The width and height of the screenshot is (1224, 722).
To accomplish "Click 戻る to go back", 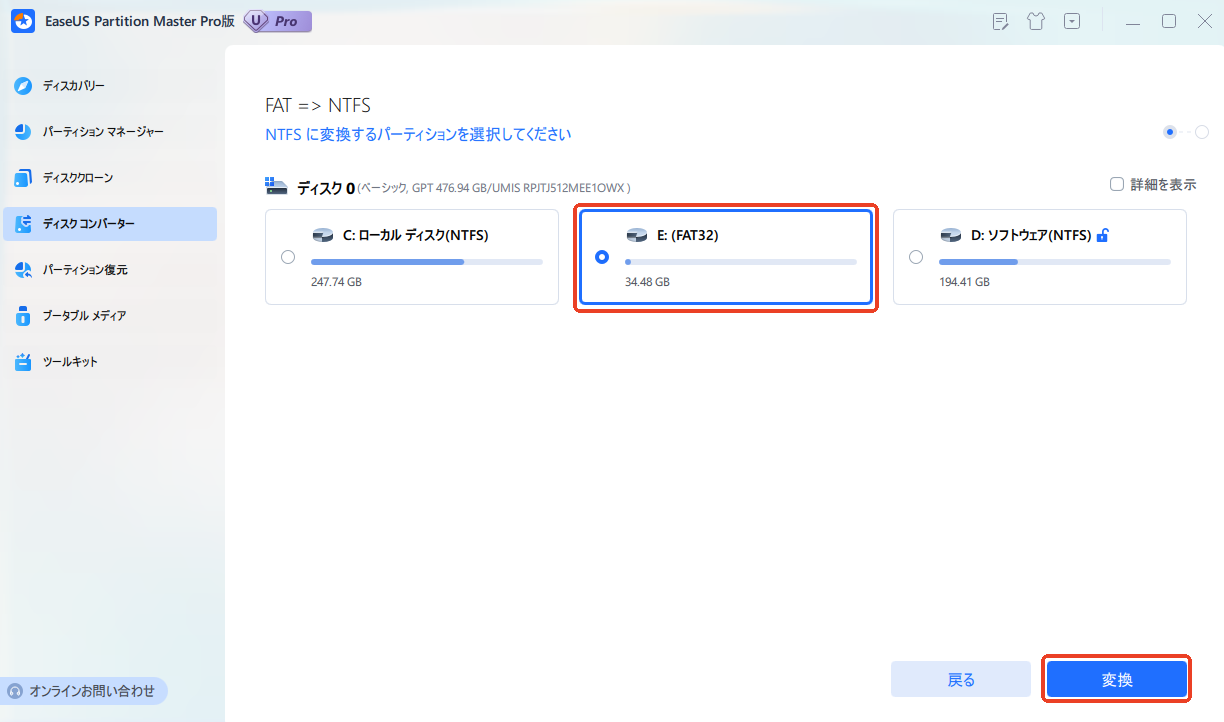I will coord(960,678).
